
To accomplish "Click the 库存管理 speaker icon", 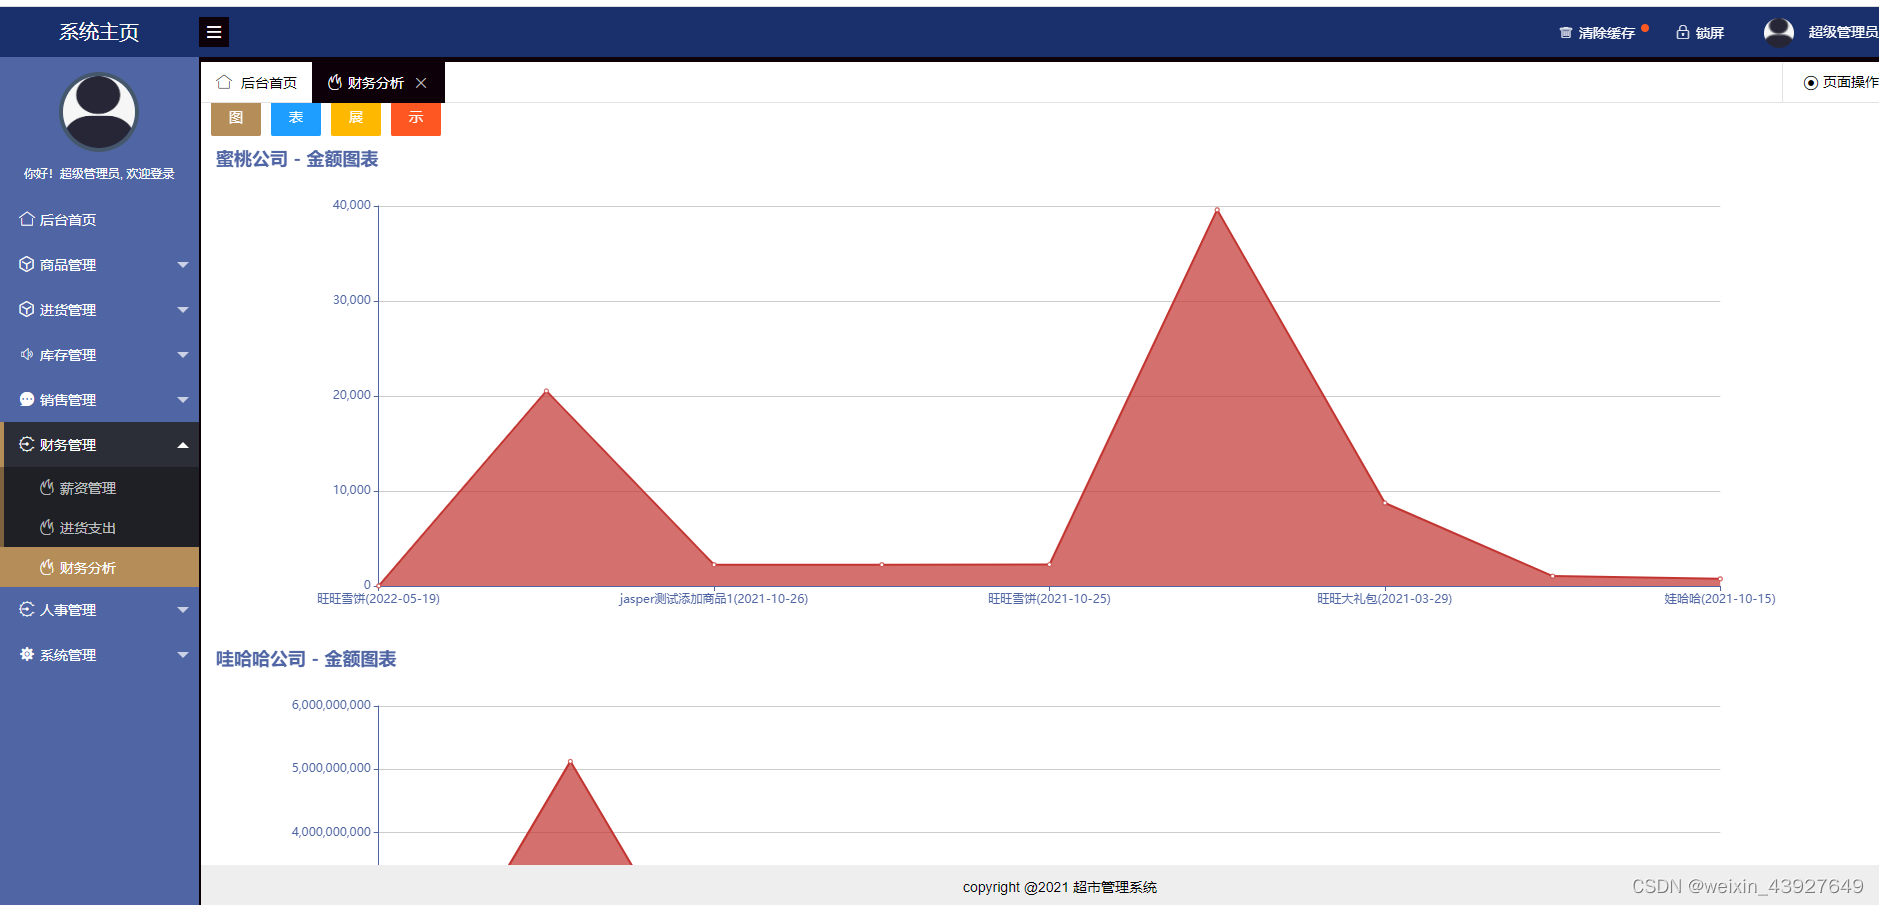I will coord(27,354).
